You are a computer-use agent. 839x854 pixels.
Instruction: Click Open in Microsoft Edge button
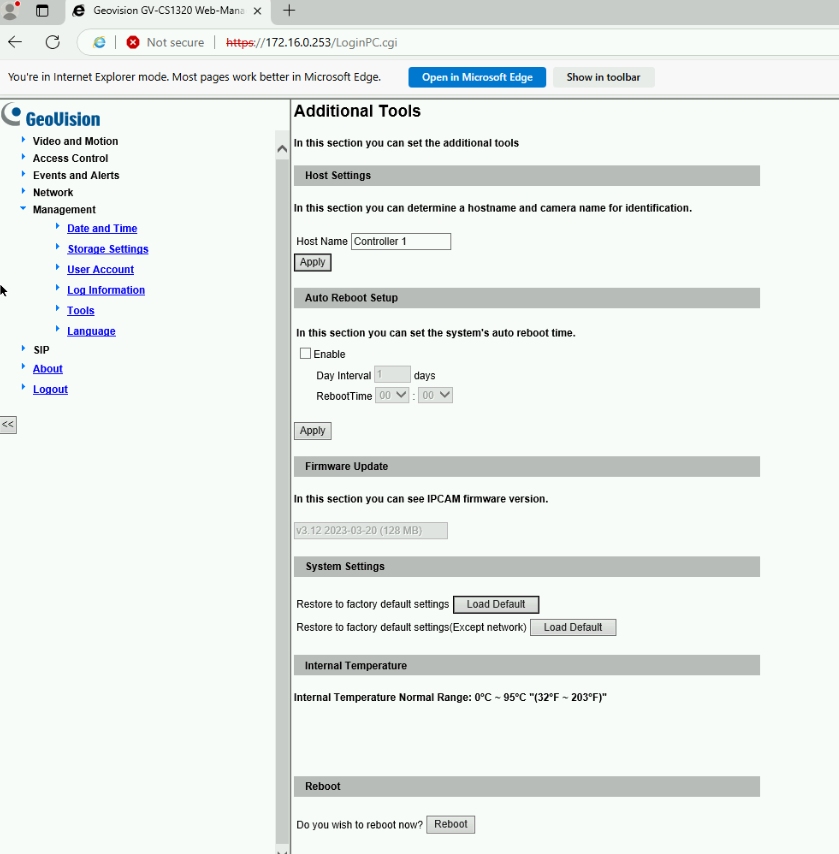click(x=476, y=77)
